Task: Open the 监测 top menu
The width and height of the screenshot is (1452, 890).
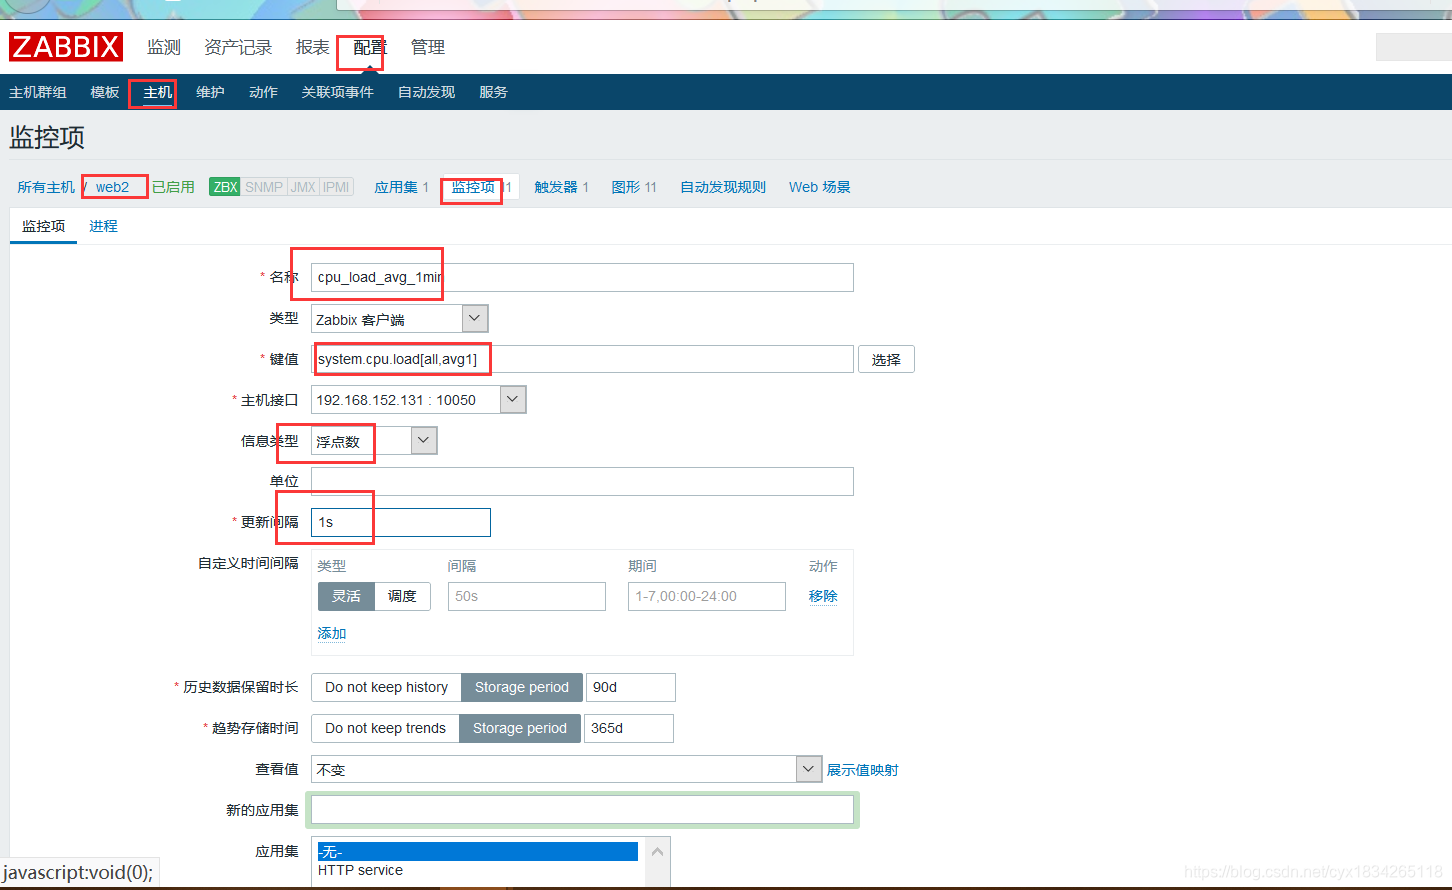Action: coord(164,47)
